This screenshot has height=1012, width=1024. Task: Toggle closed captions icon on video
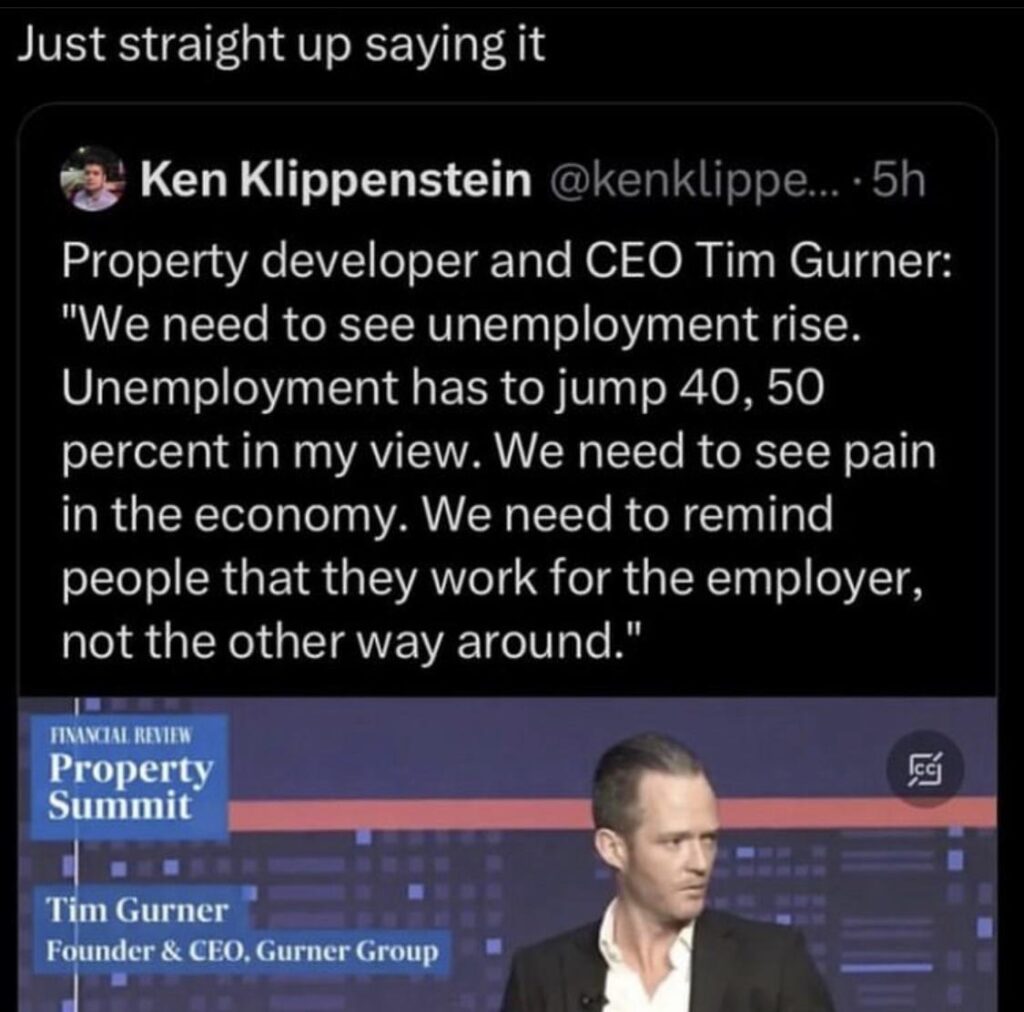[924, 770]
